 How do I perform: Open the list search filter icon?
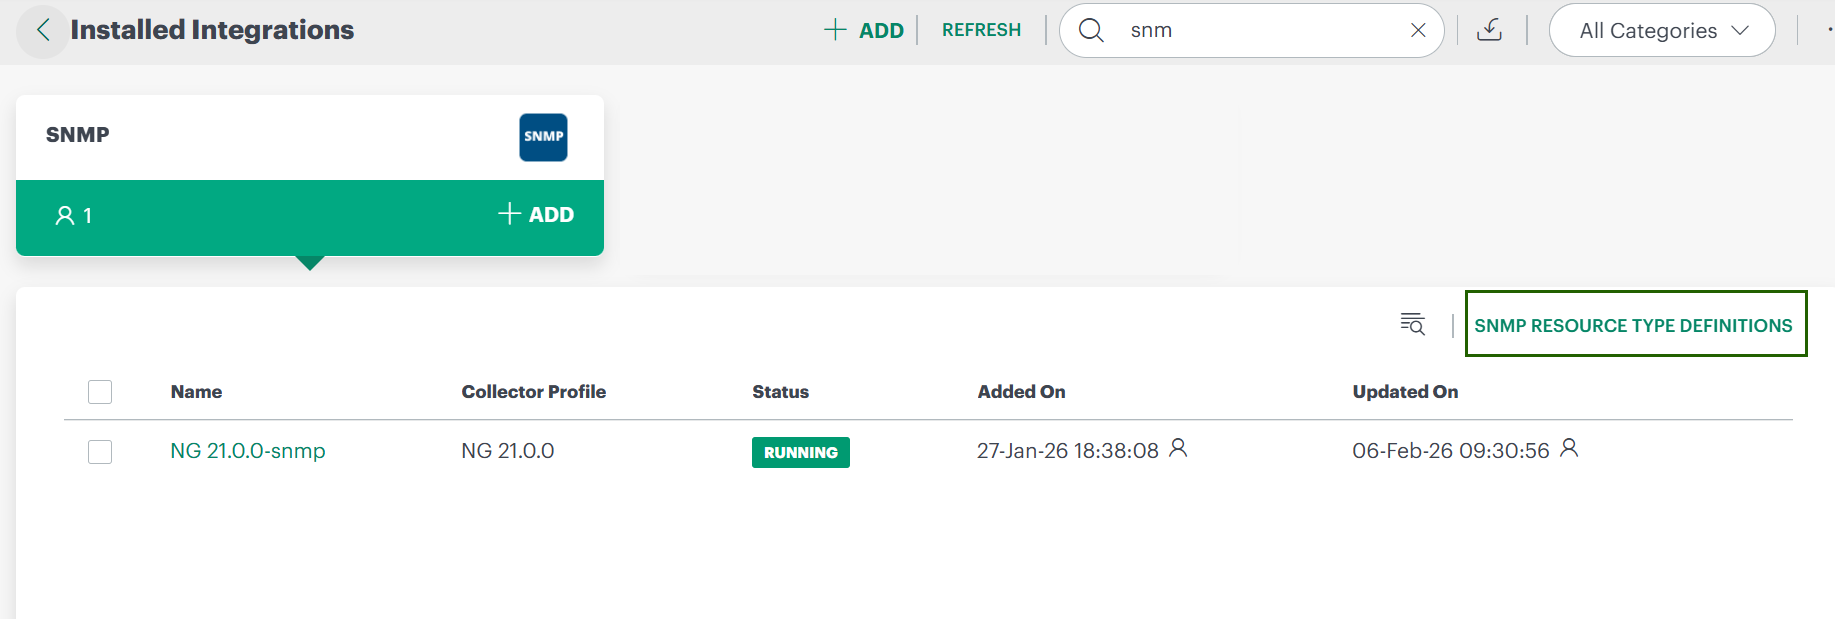[x=1412, y=324]
